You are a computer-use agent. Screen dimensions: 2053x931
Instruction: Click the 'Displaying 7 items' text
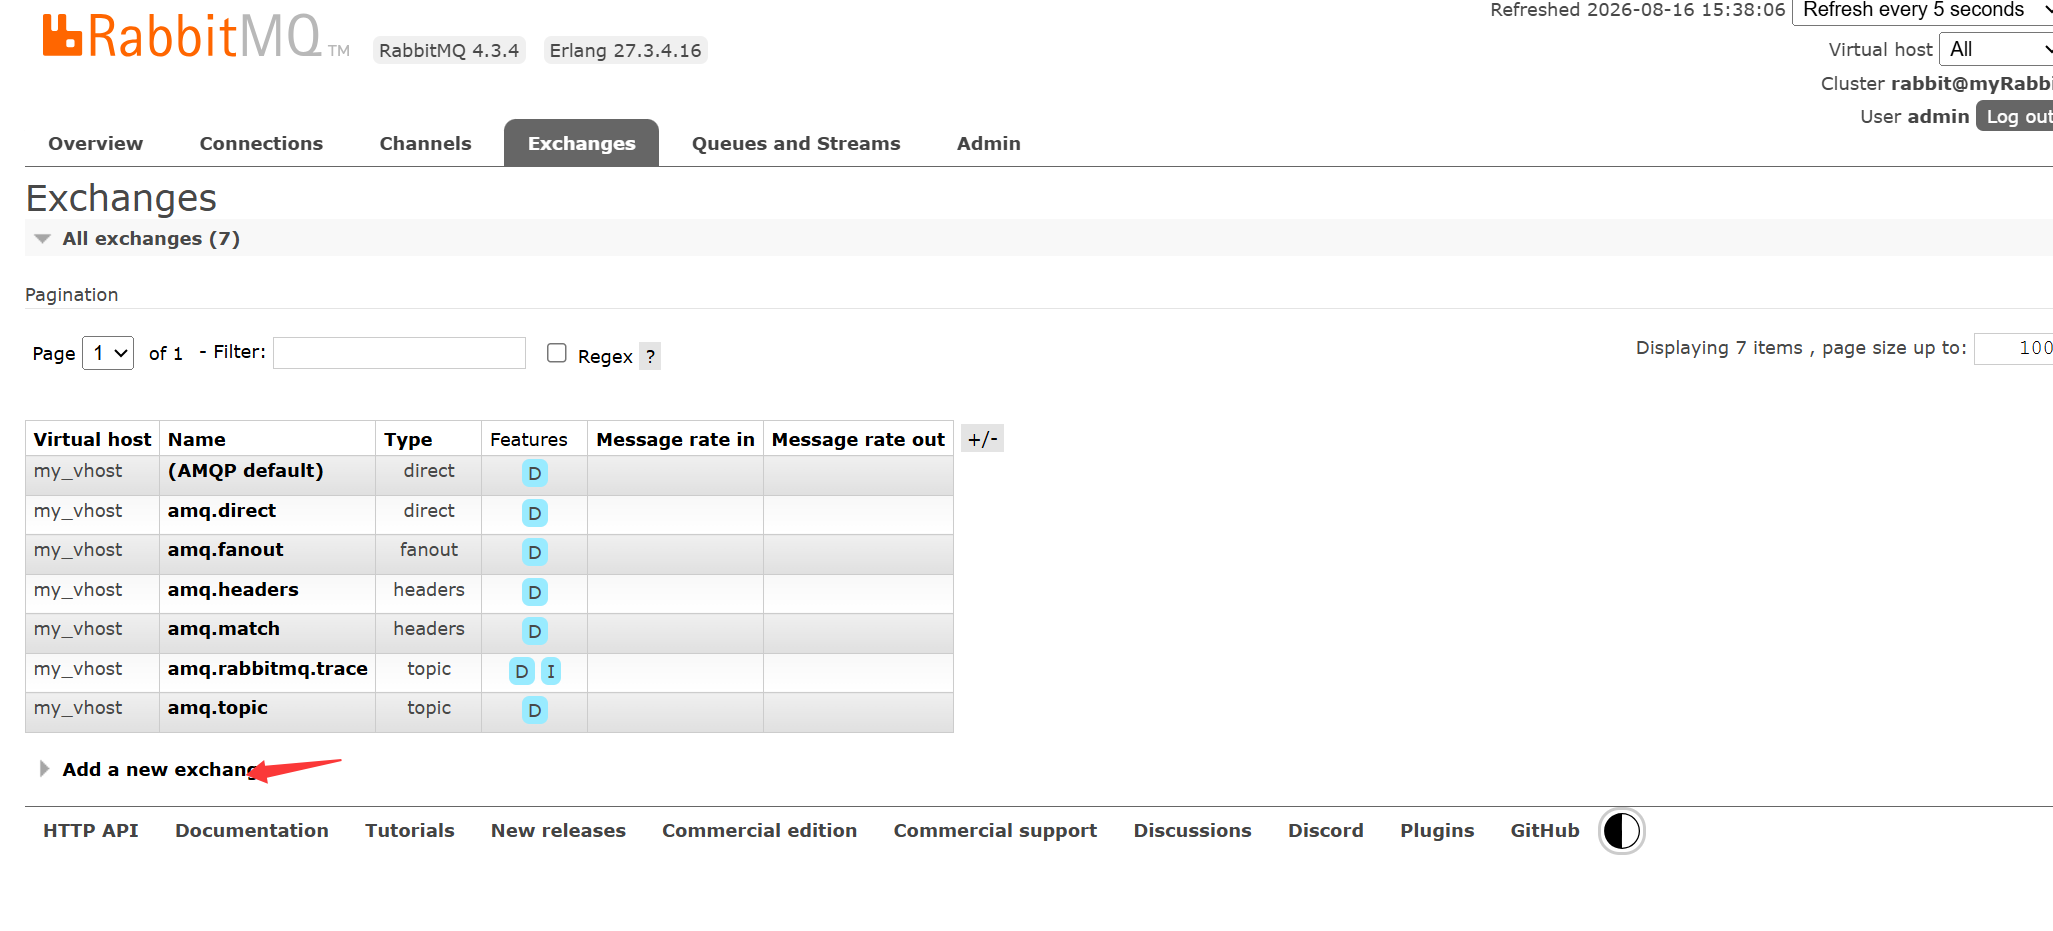coord(1719,348)
